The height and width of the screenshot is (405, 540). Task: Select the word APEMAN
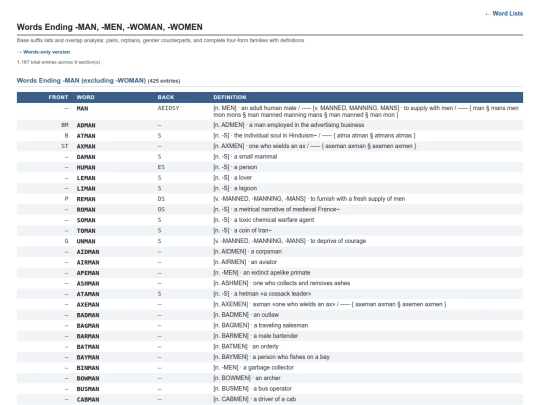pyautogui.click(x=88, y=273)
